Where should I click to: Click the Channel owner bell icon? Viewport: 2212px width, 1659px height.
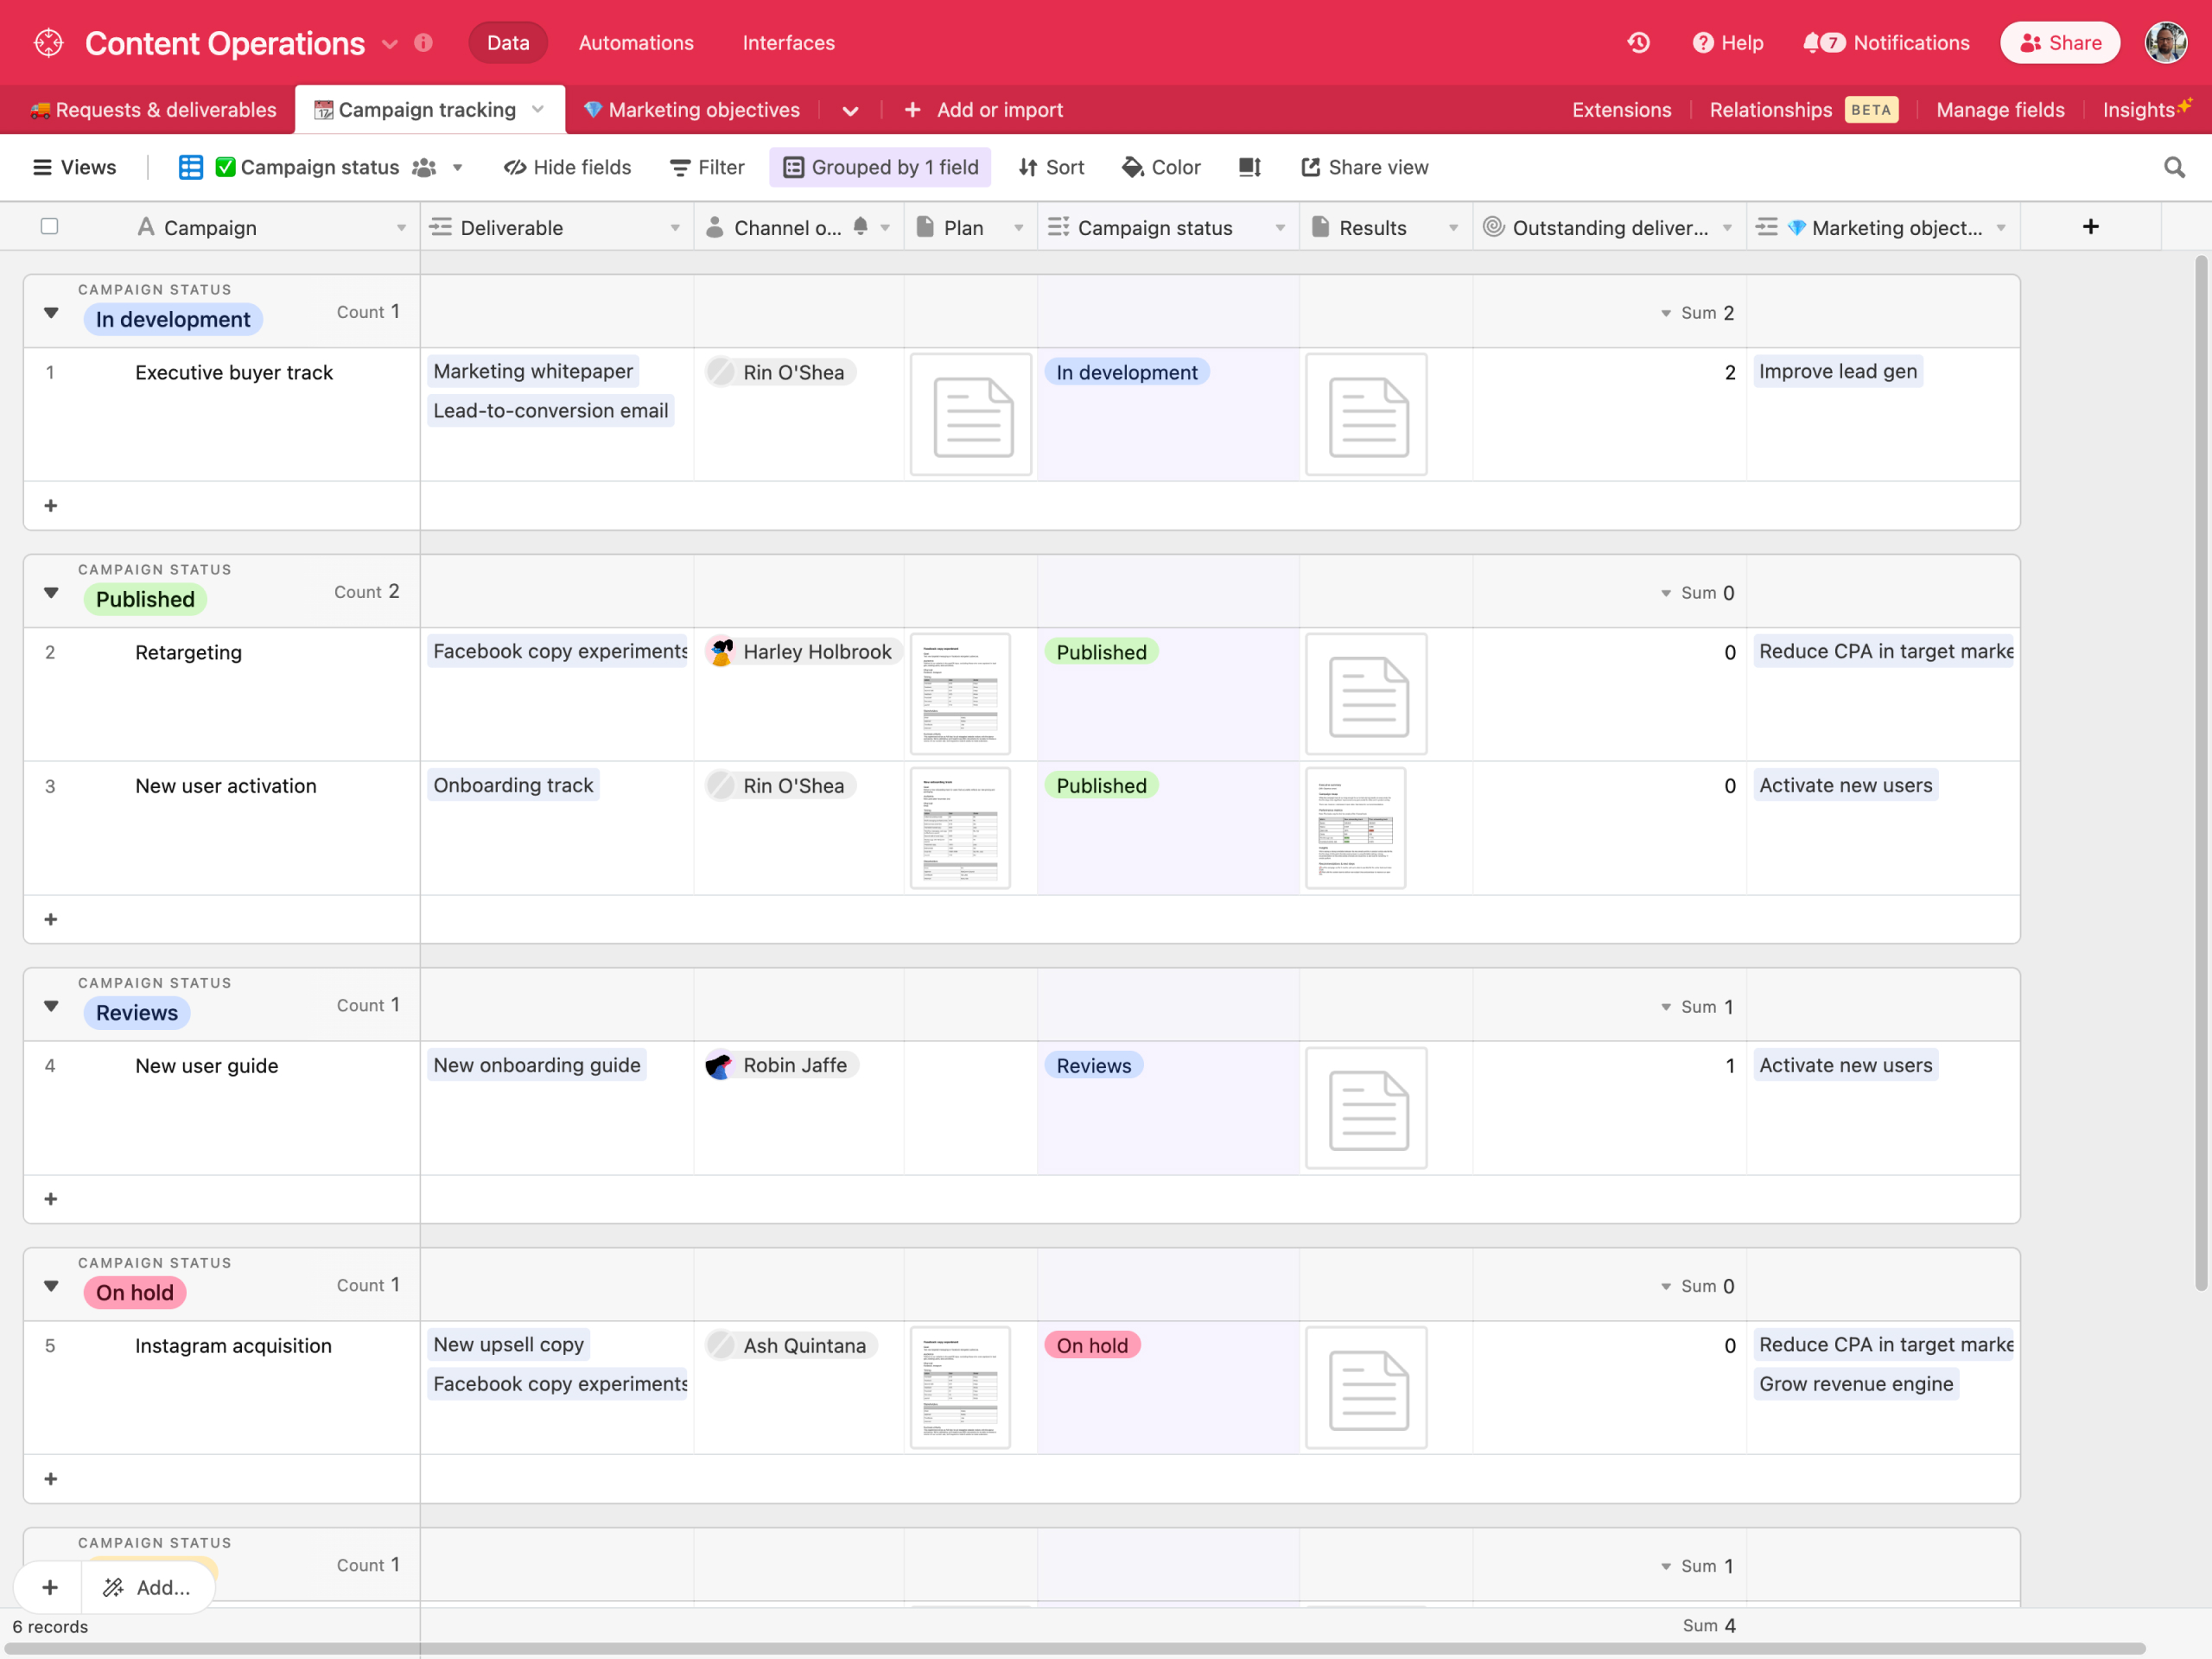click(860, 226)
